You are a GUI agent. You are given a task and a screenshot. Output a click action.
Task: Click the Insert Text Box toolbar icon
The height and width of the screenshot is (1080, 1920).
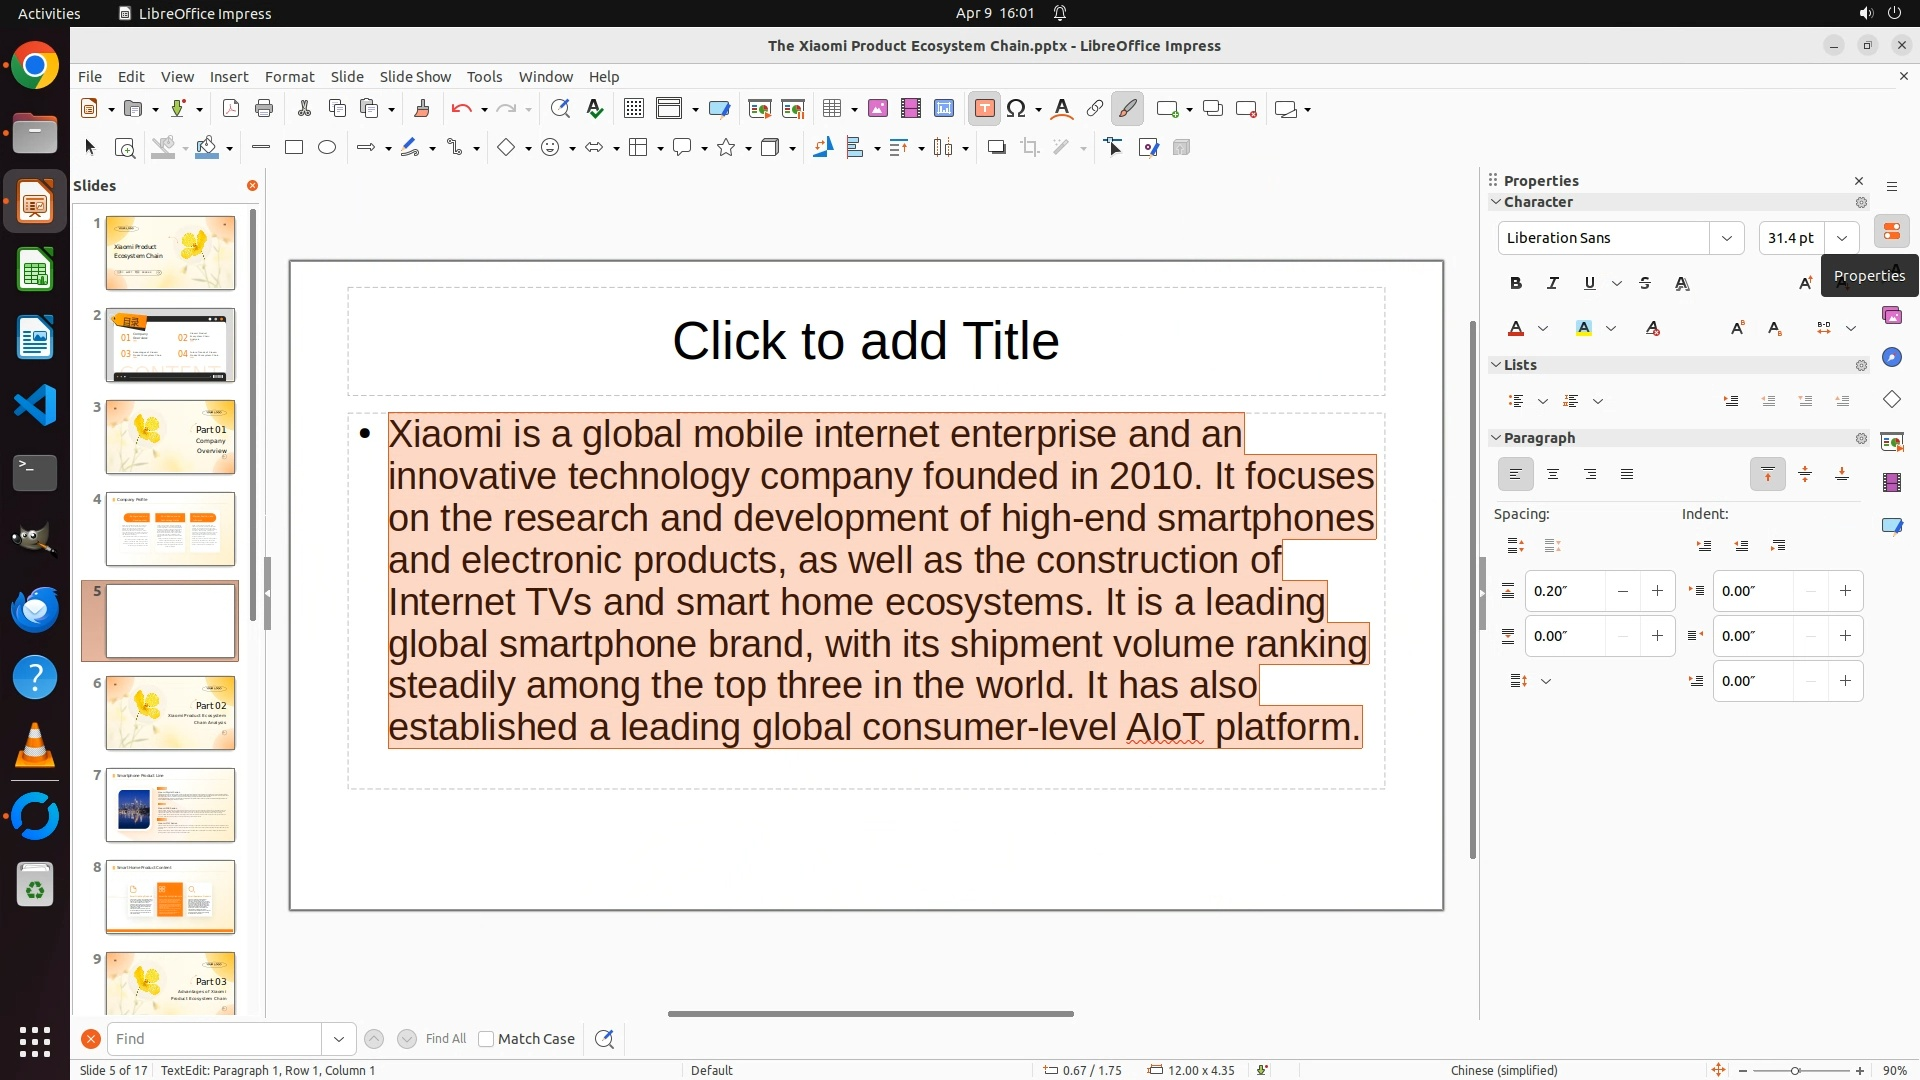coord(984,109)
